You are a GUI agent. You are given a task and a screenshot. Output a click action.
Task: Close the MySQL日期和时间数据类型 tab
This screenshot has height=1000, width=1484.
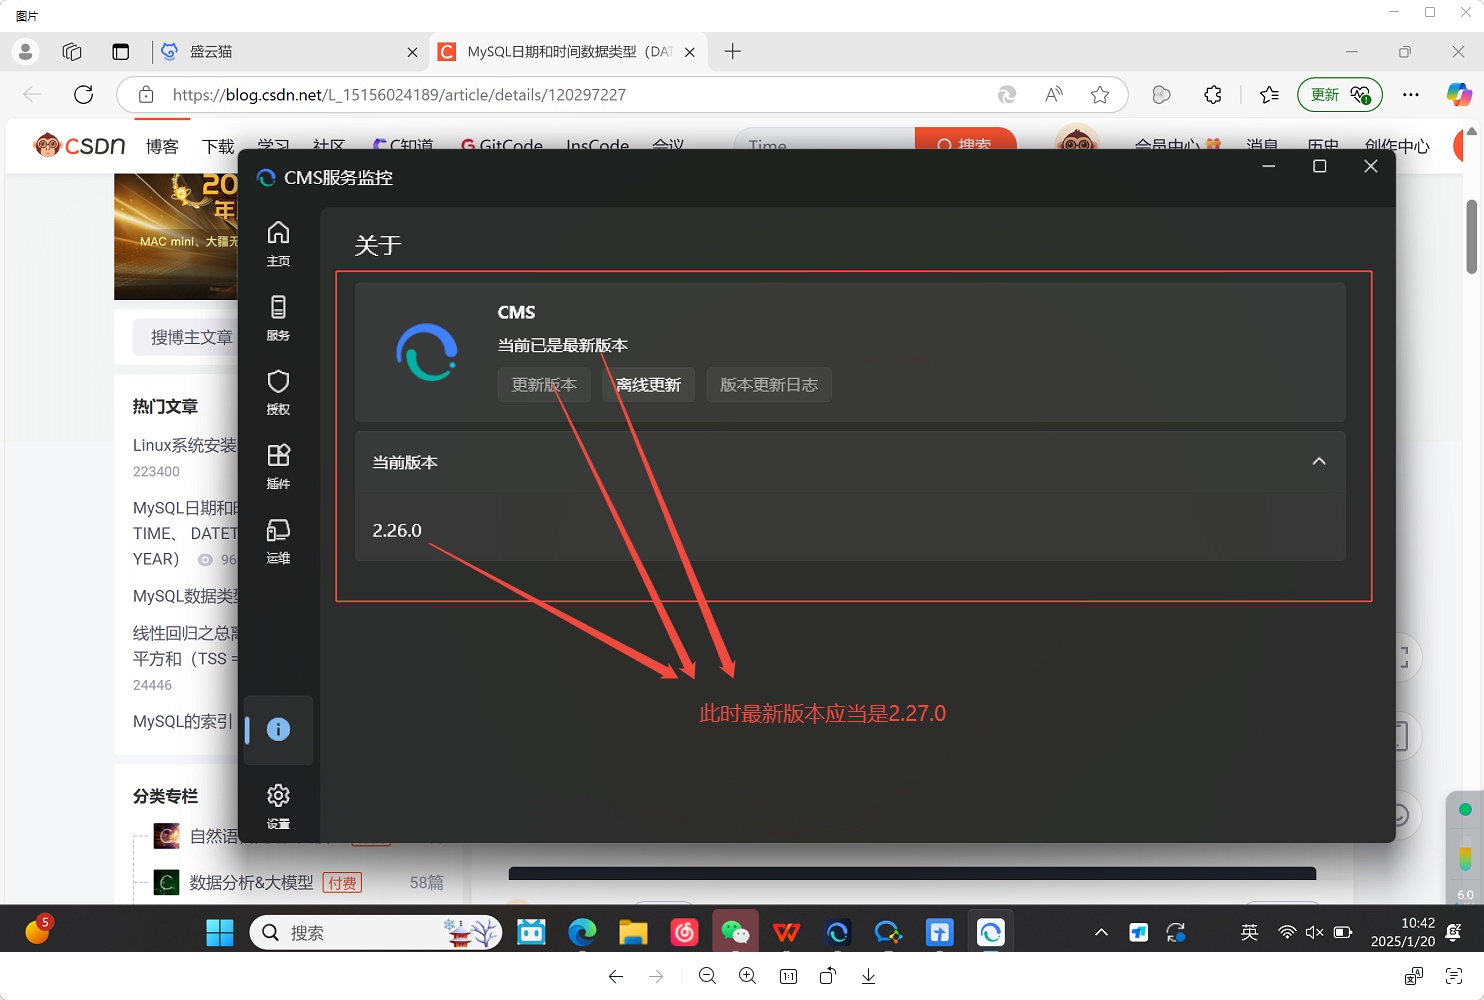[x=689, y=52]
